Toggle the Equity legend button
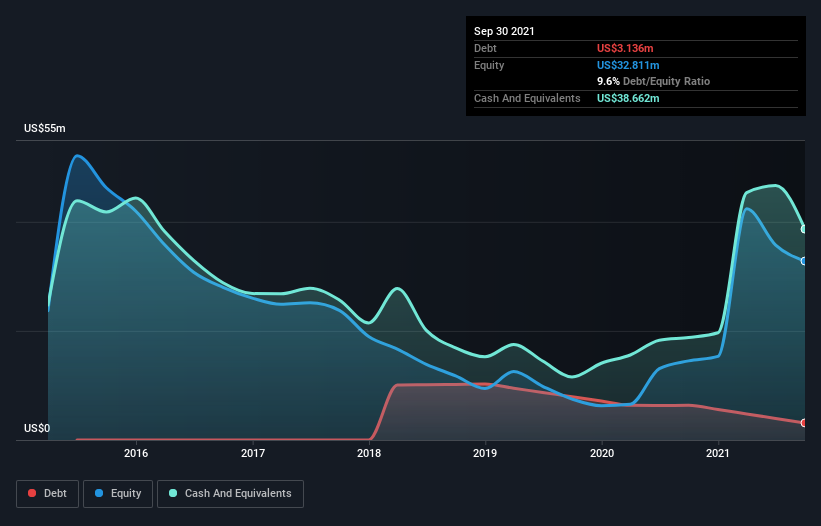This screenshot has height=526, width=821. pos(118,494)
